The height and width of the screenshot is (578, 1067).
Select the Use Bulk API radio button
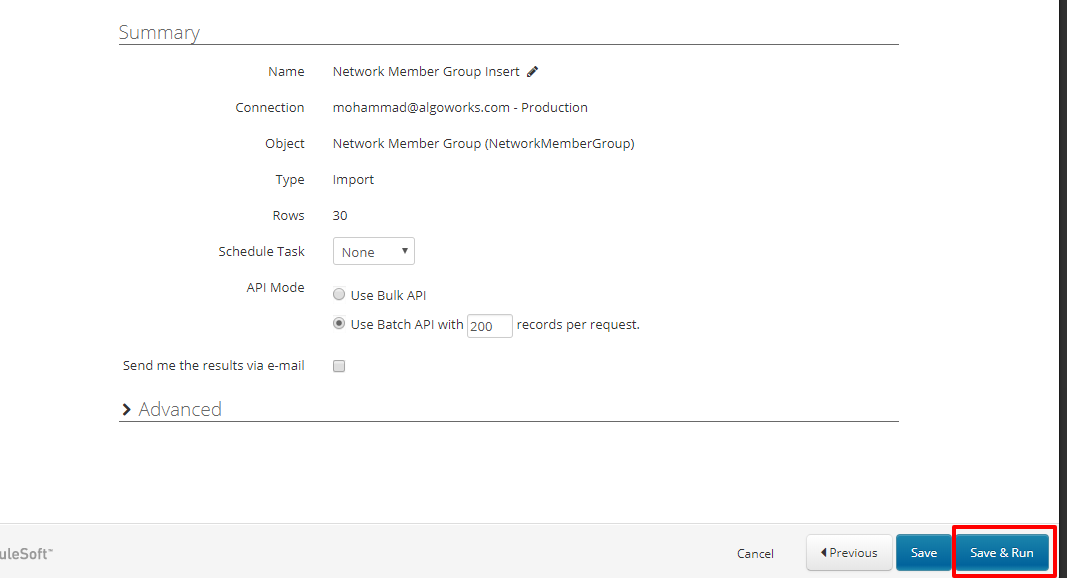click(339, 295)
